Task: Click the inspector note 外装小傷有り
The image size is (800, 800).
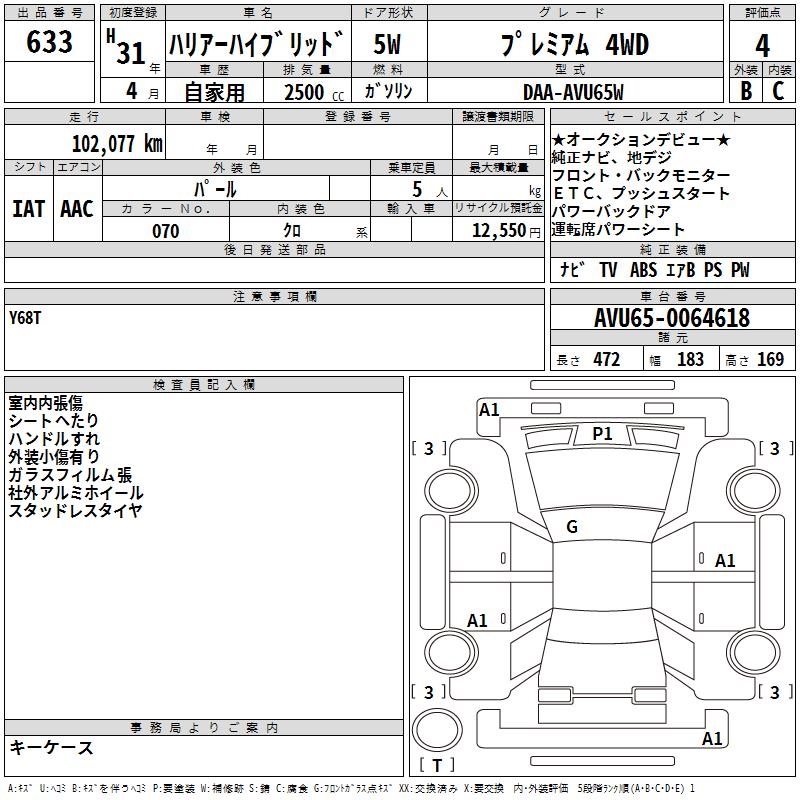Action: click(54, 456)
